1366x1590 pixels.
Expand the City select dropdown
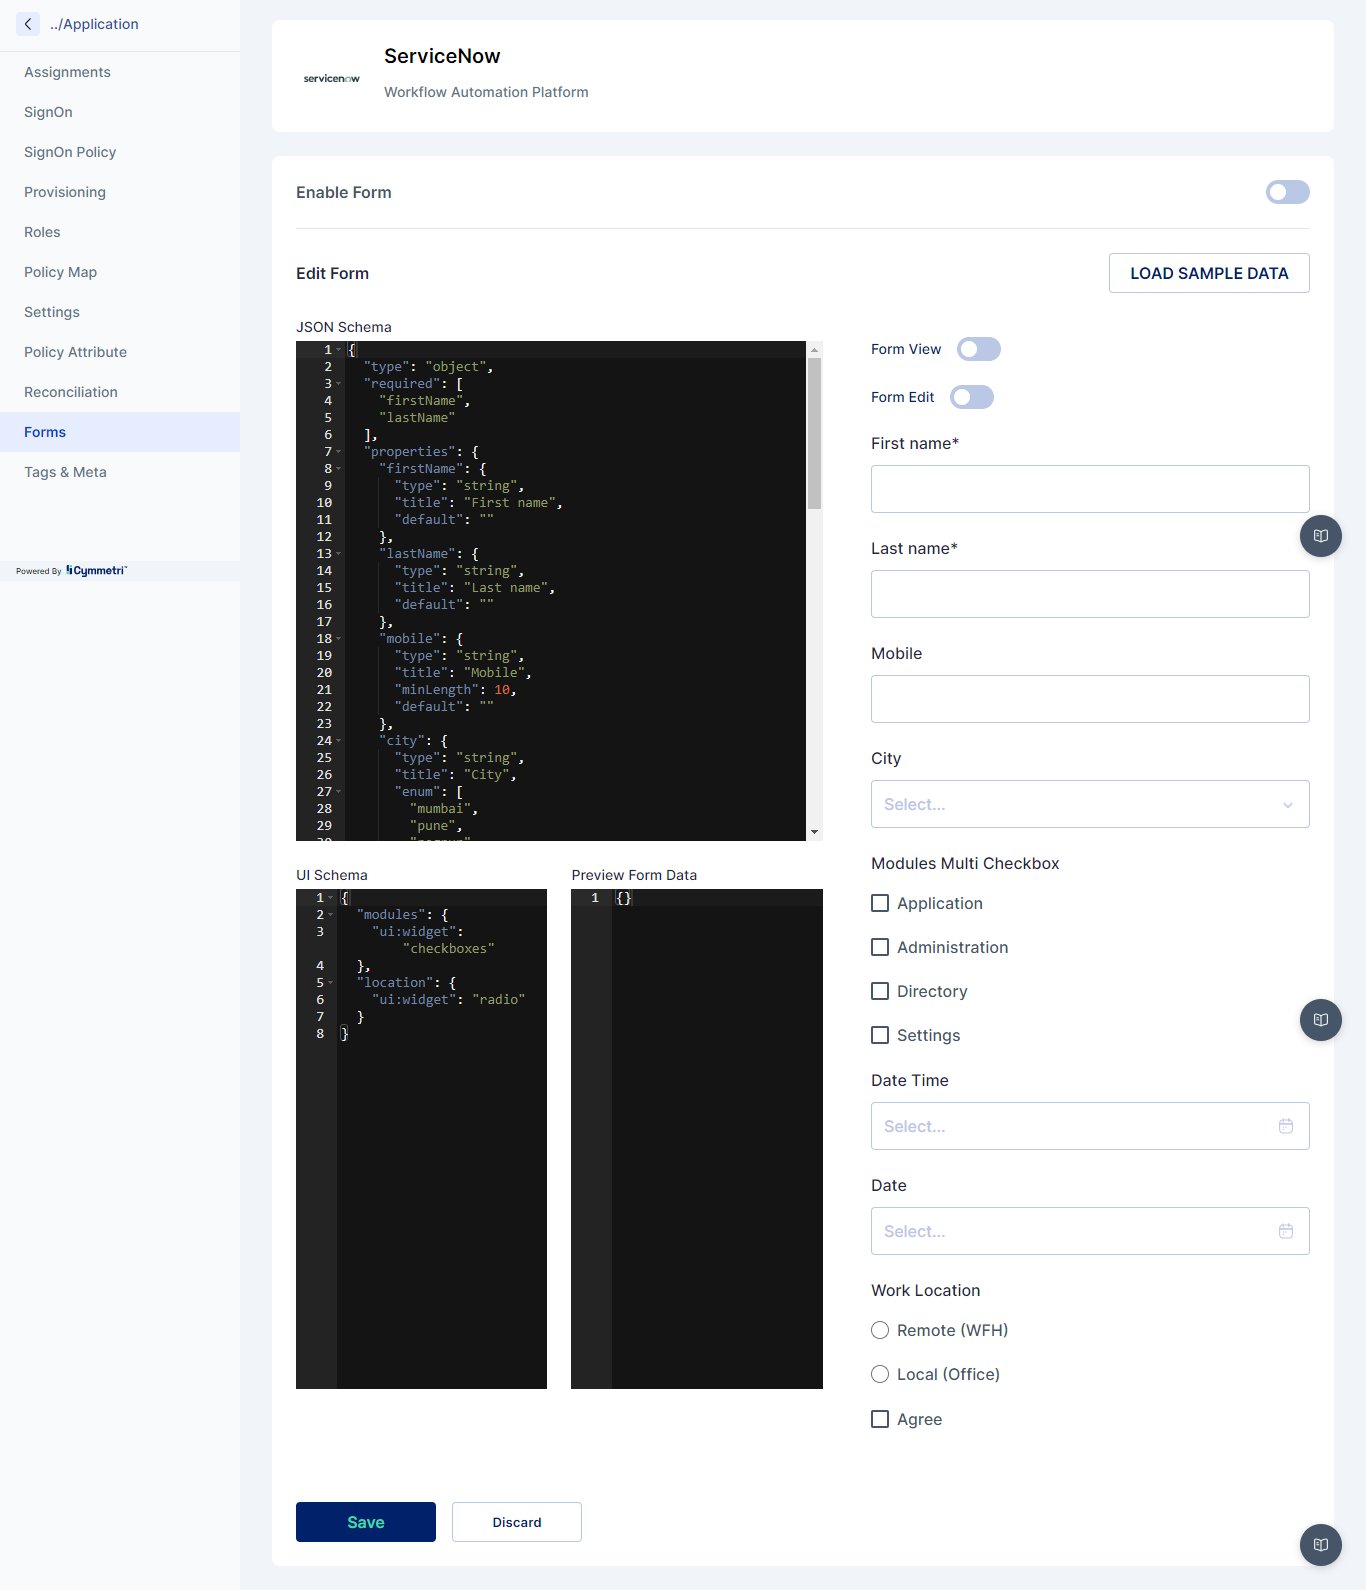pyautogui.click(x=1090, y=804)
